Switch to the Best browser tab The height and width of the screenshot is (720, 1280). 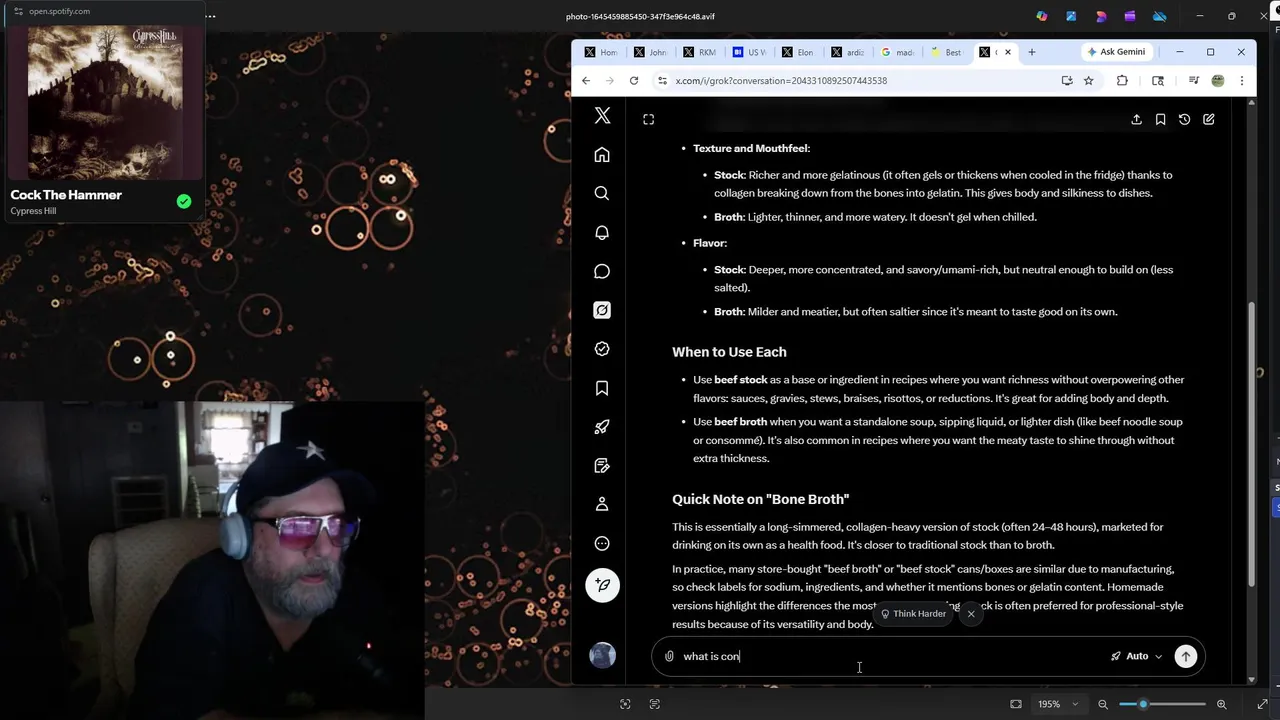click(946, 52)
